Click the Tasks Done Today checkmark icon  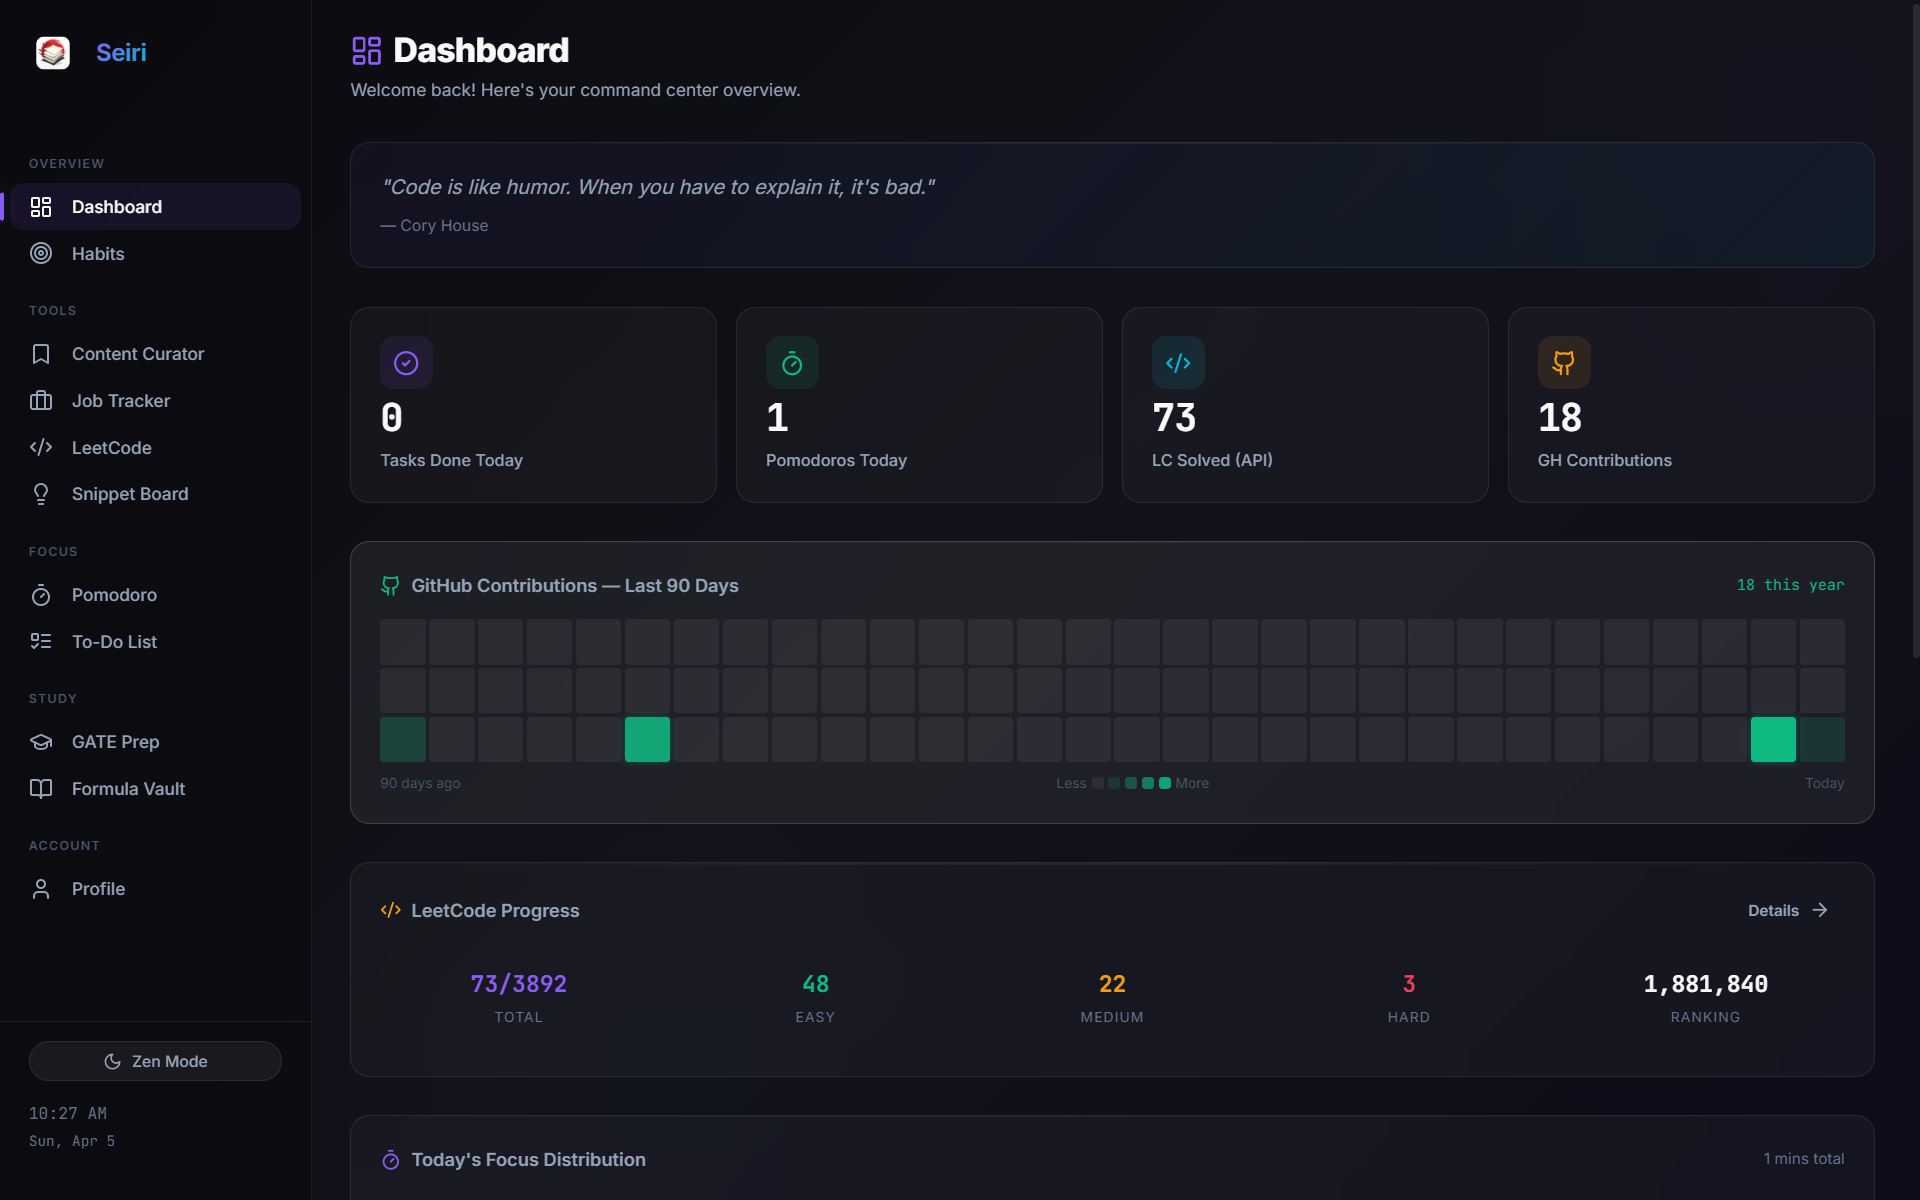click(406, 363)
